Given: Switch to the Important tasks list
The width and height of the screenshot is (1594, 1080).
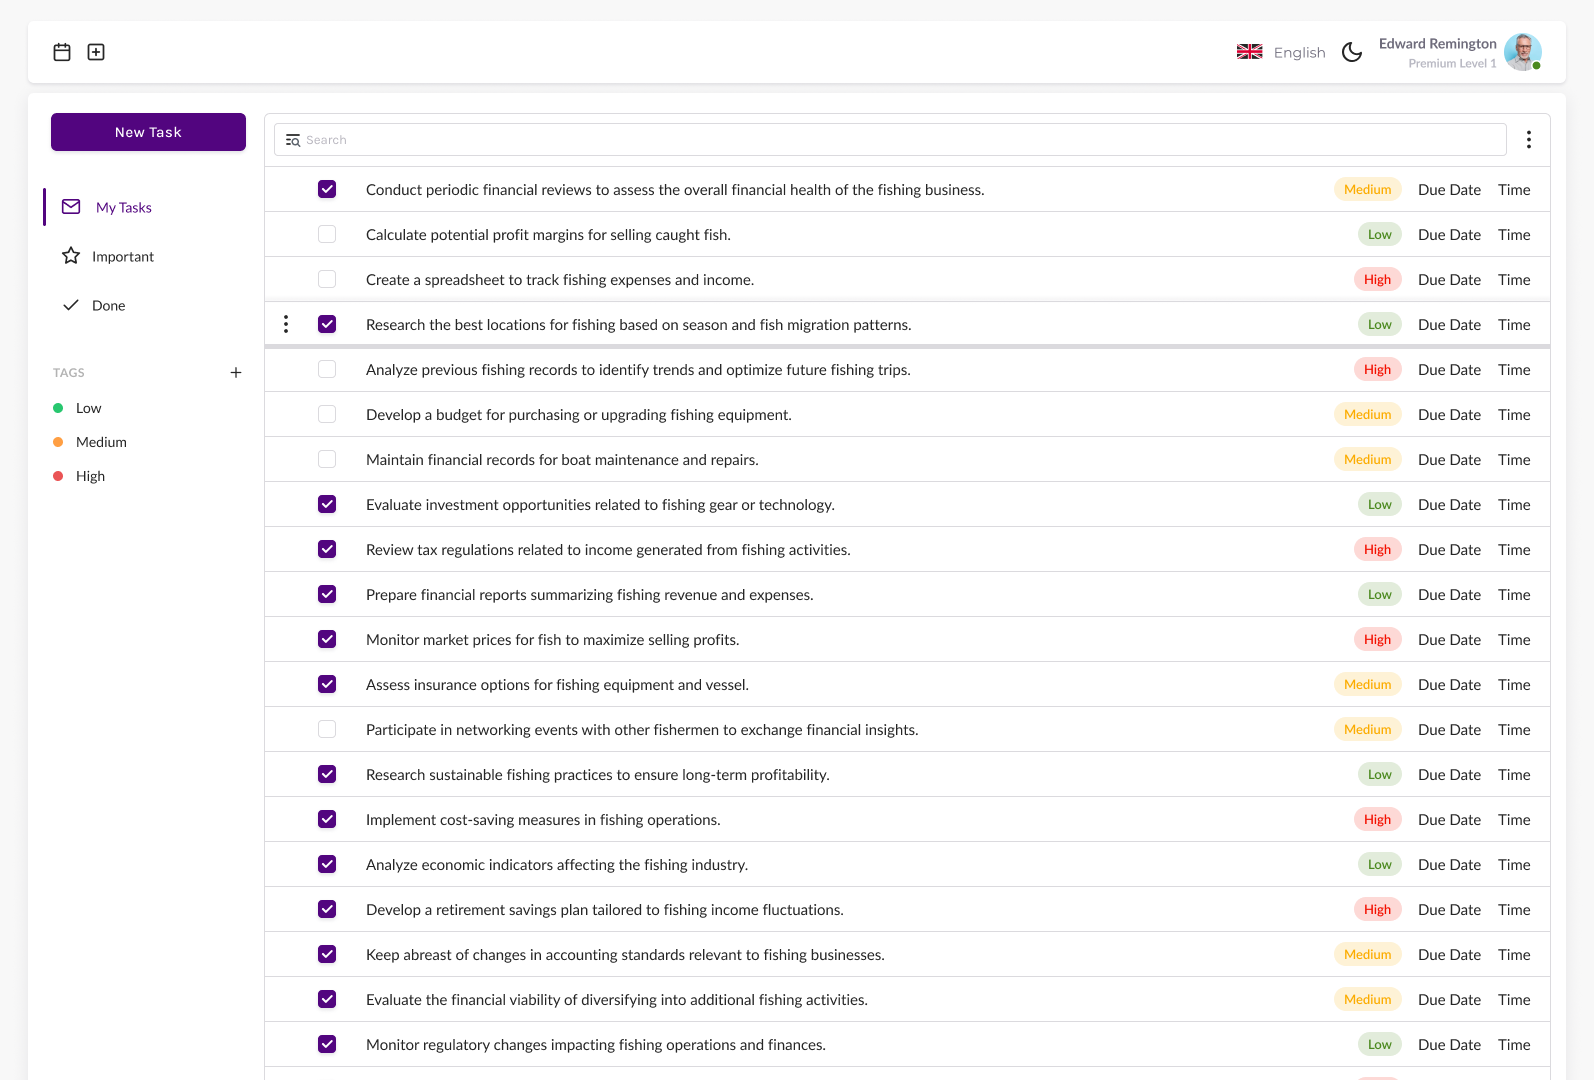Looking at the screenshot, I should 122,257.
